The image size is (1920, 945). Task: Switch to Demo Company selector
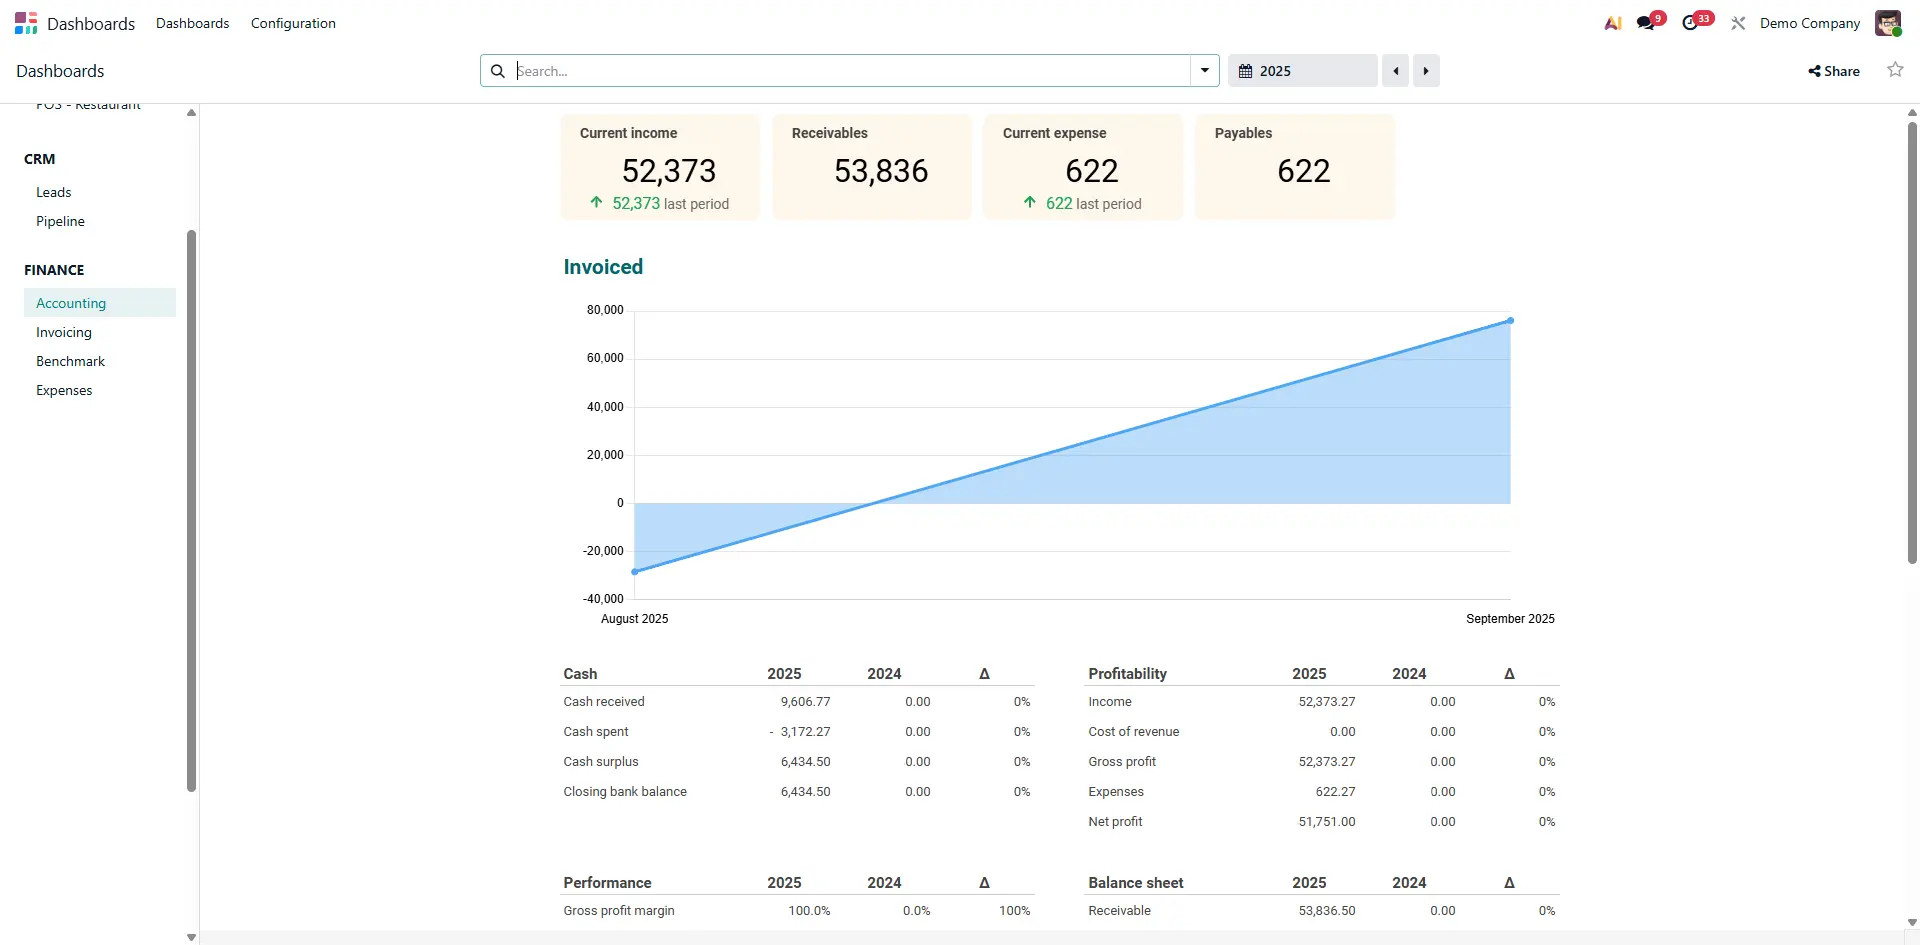tap(1810, 23)
